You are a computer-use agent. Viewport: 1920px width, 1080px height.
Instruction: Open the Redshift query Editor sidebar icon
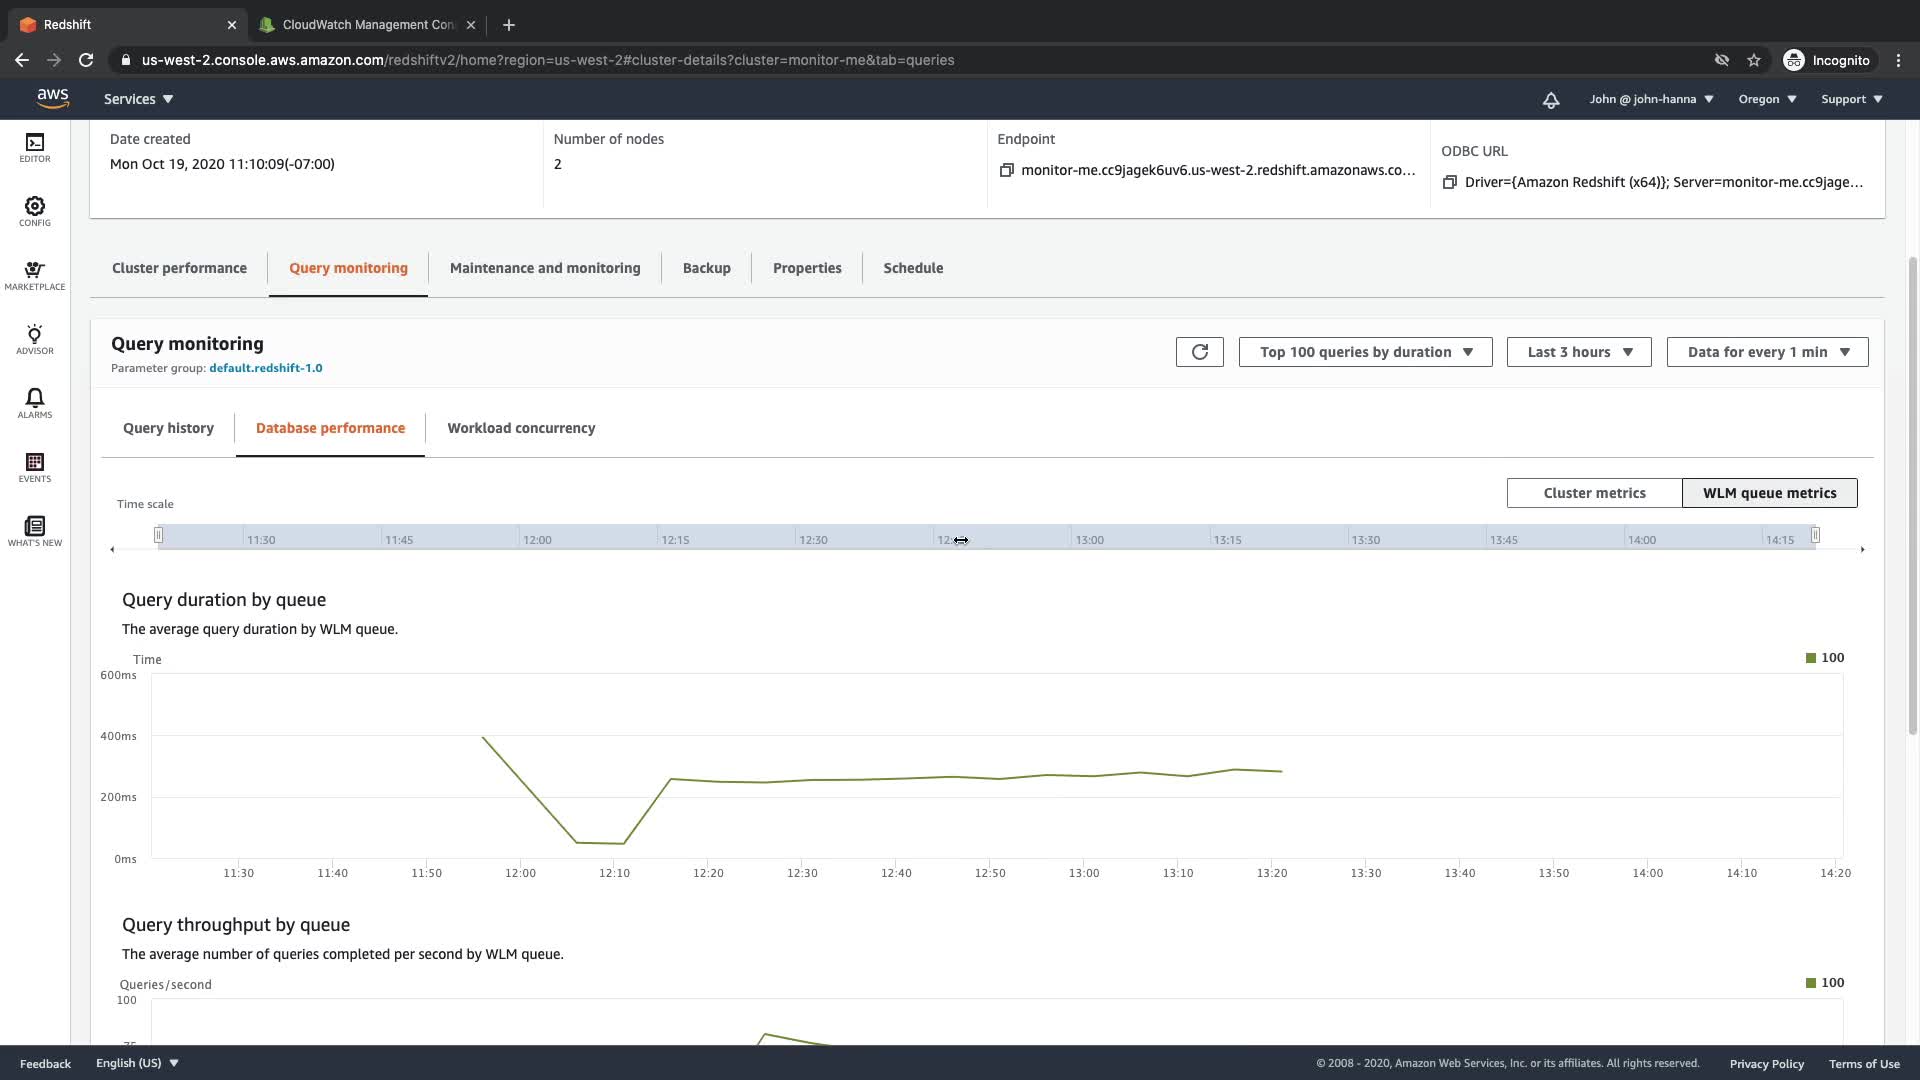coord(35,146)
